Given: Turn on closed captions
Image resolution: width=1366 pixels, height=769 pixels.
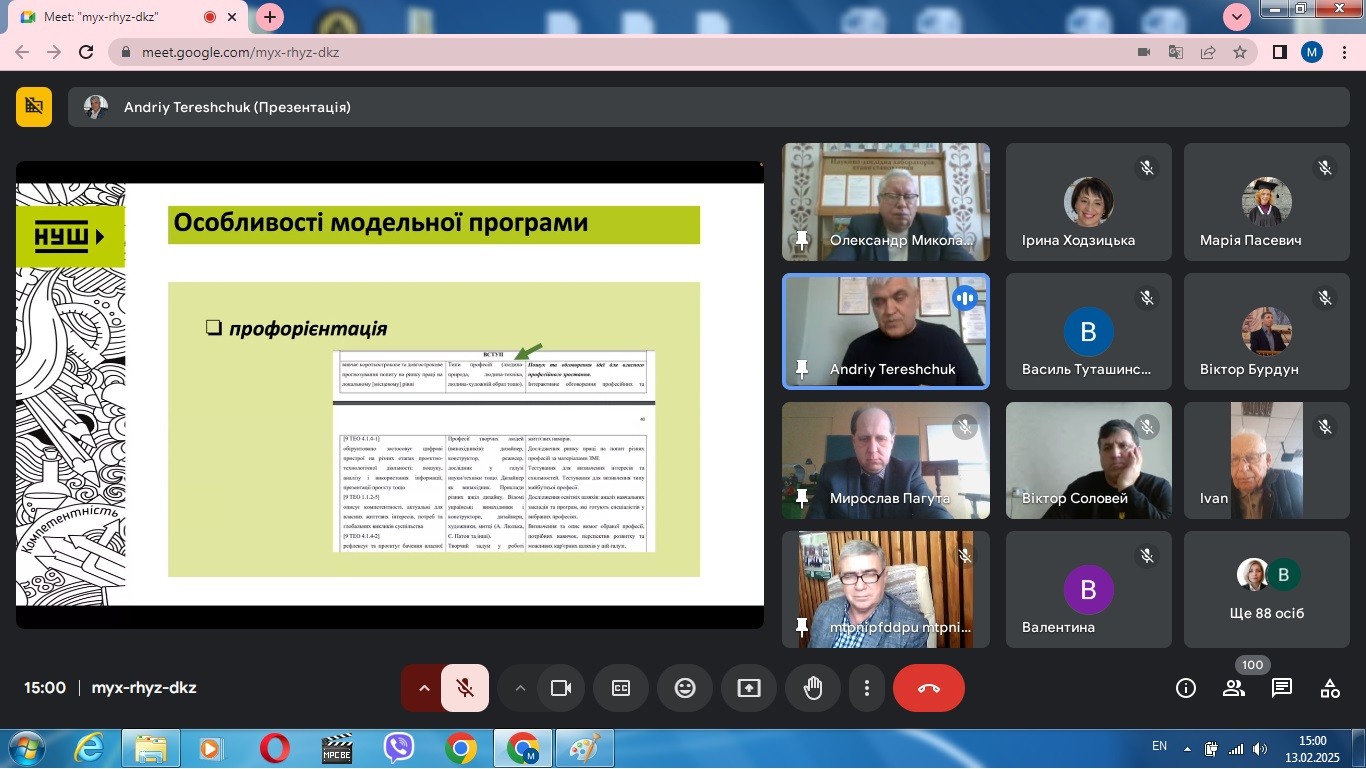Looking at the screenshot, I should [621, 688].
